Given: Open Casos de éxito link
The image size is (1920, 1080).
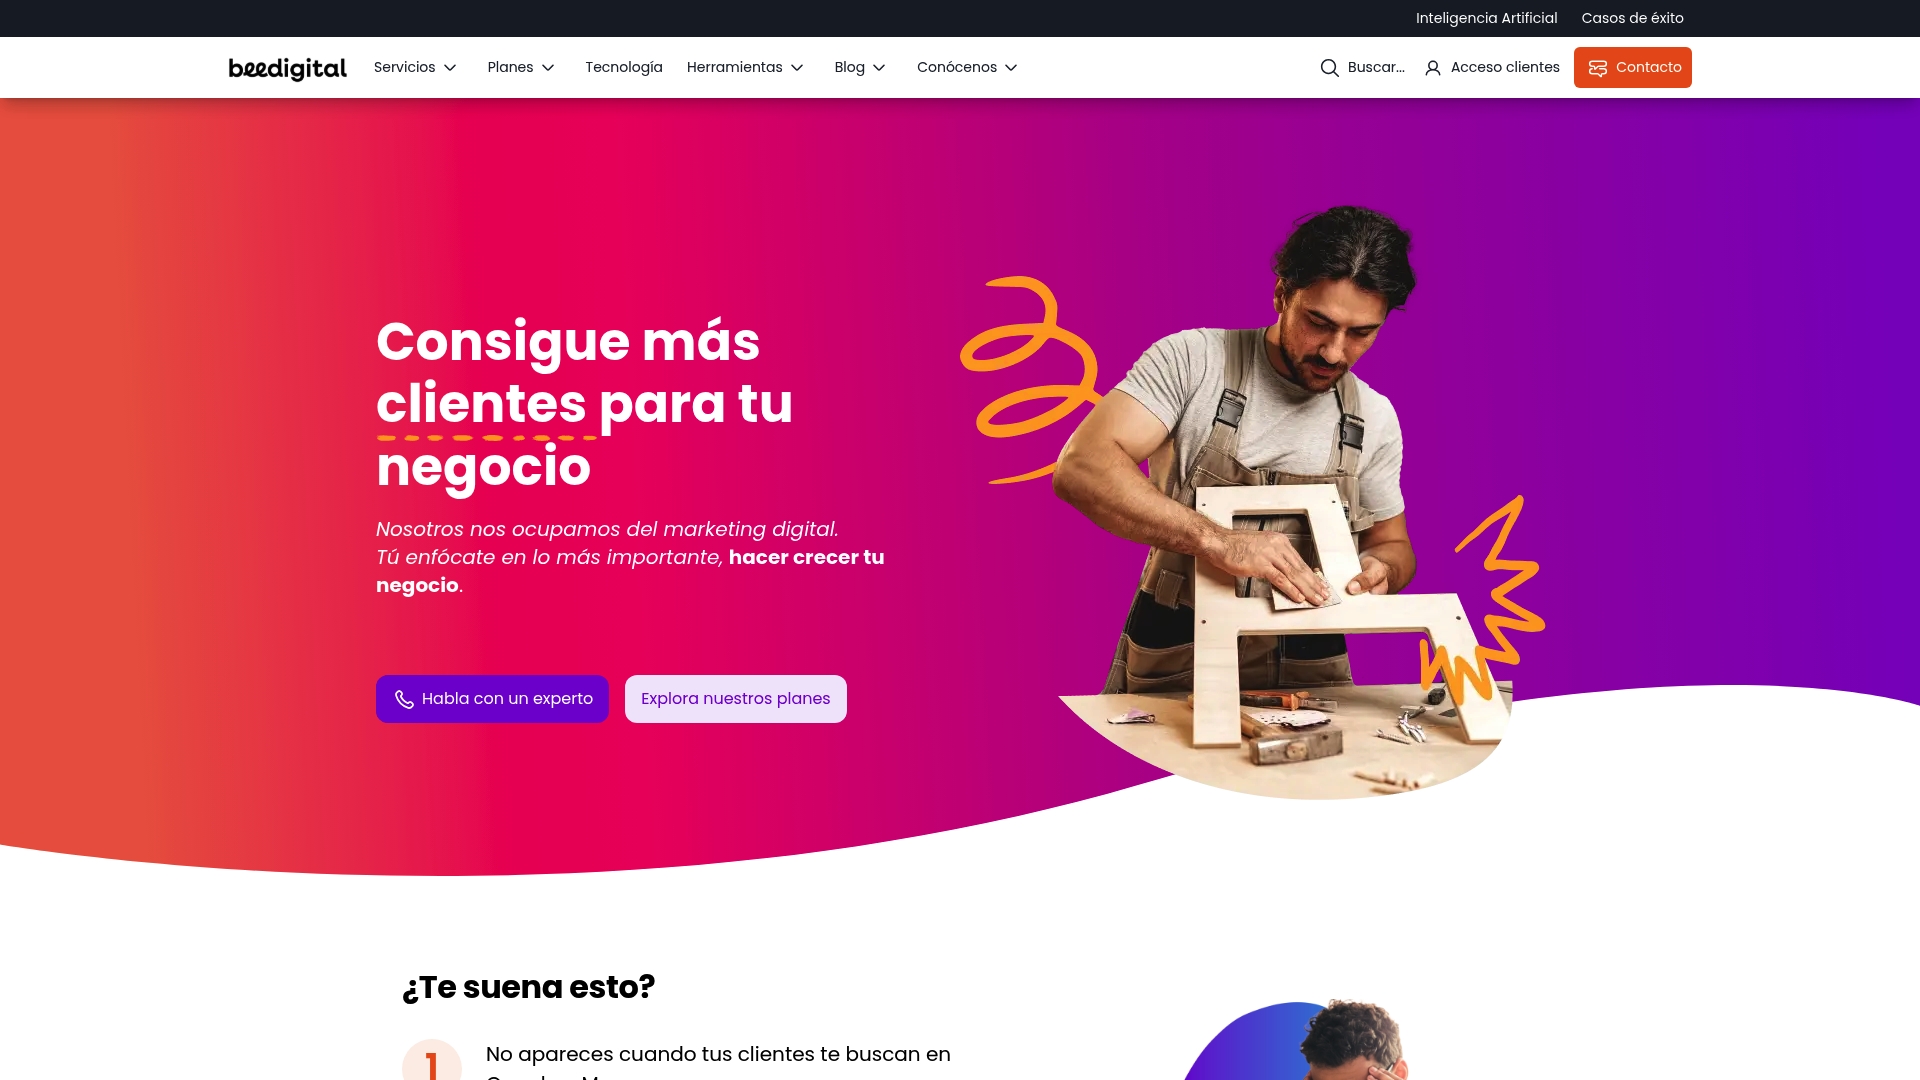Looking at the screenshot, I should 1632,18.
